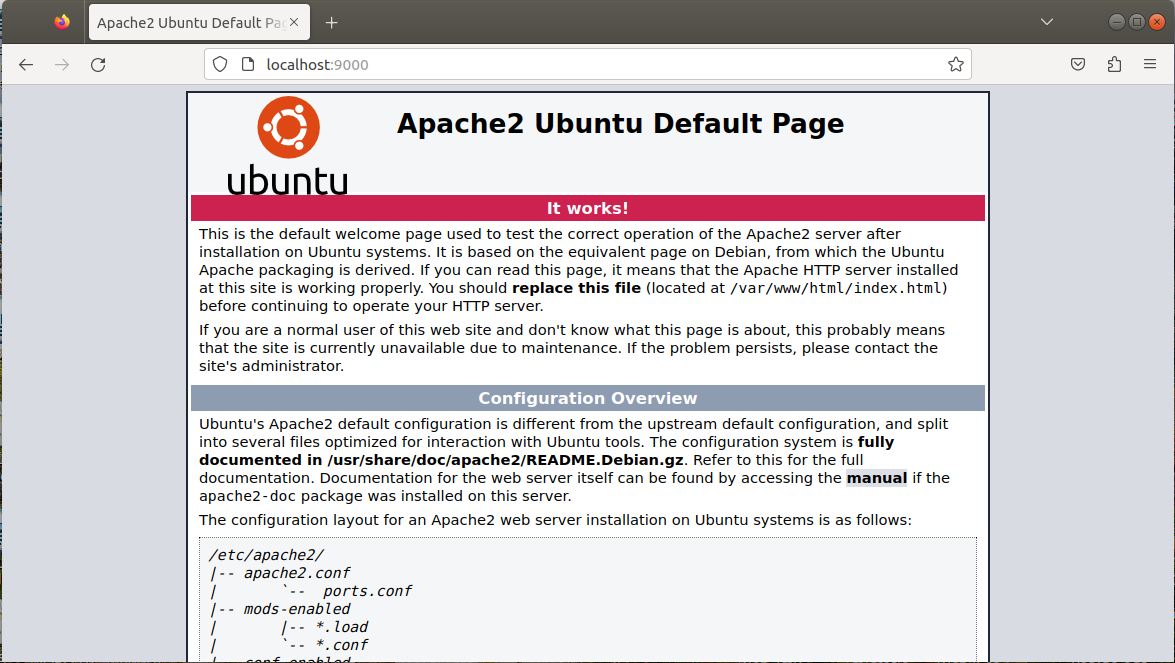Show site information for localhost

pos(248,65)
